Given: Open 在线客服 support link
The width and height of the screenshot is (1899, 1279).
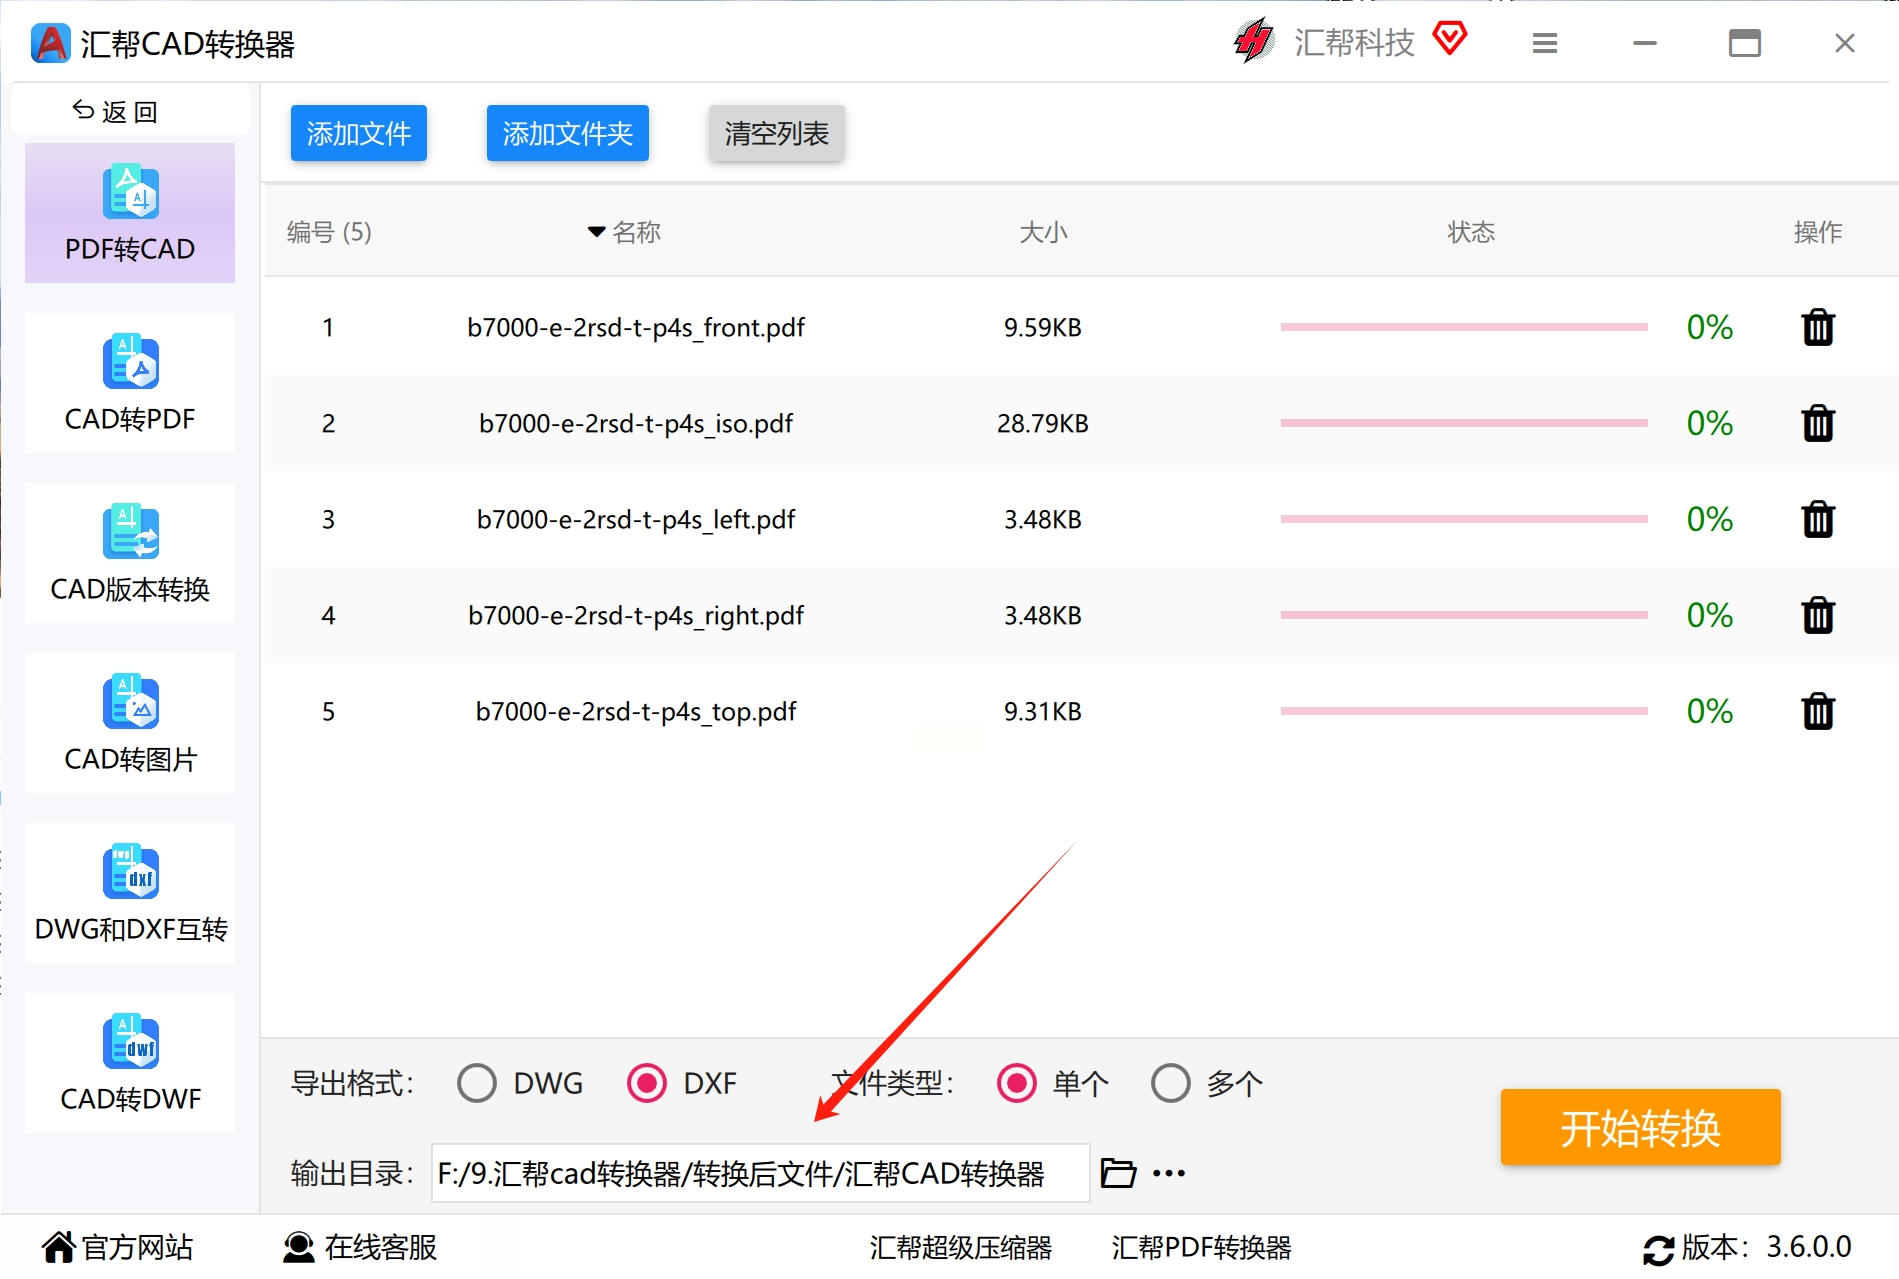Looking at the screenshot, I should point(360,1248).
